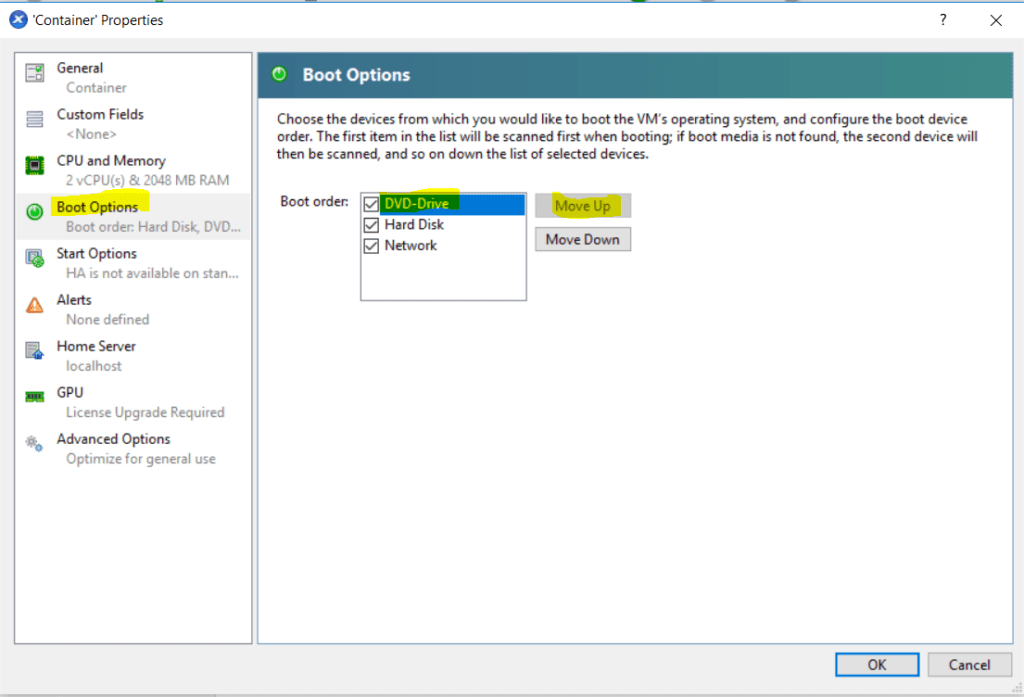The image size is (1024, 697).
Task: Confirm changes with the OK button
Action: click(x=877, y=664)
